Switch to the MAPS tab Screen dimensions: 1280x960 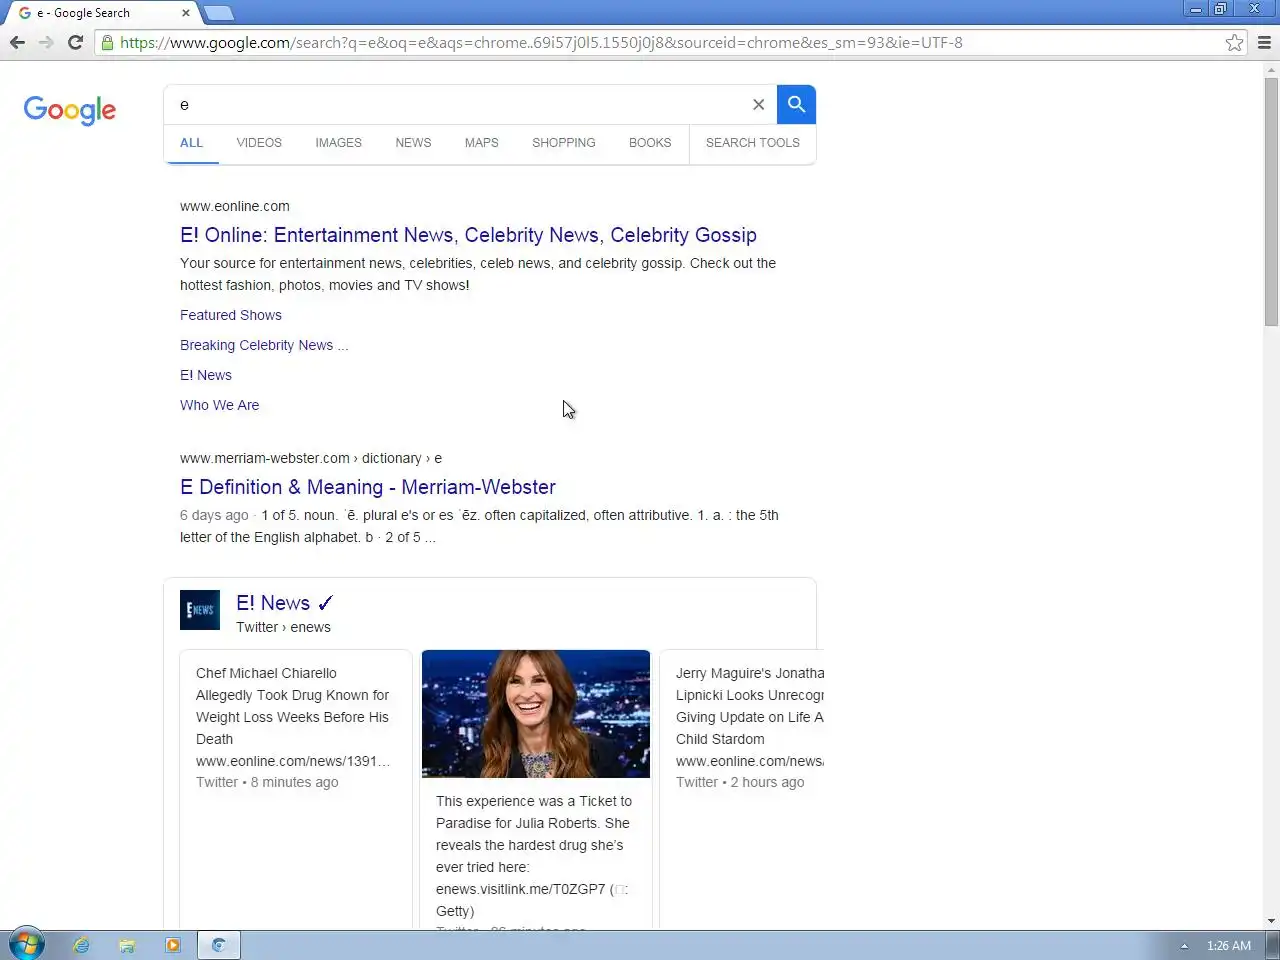tap(481, 142)
